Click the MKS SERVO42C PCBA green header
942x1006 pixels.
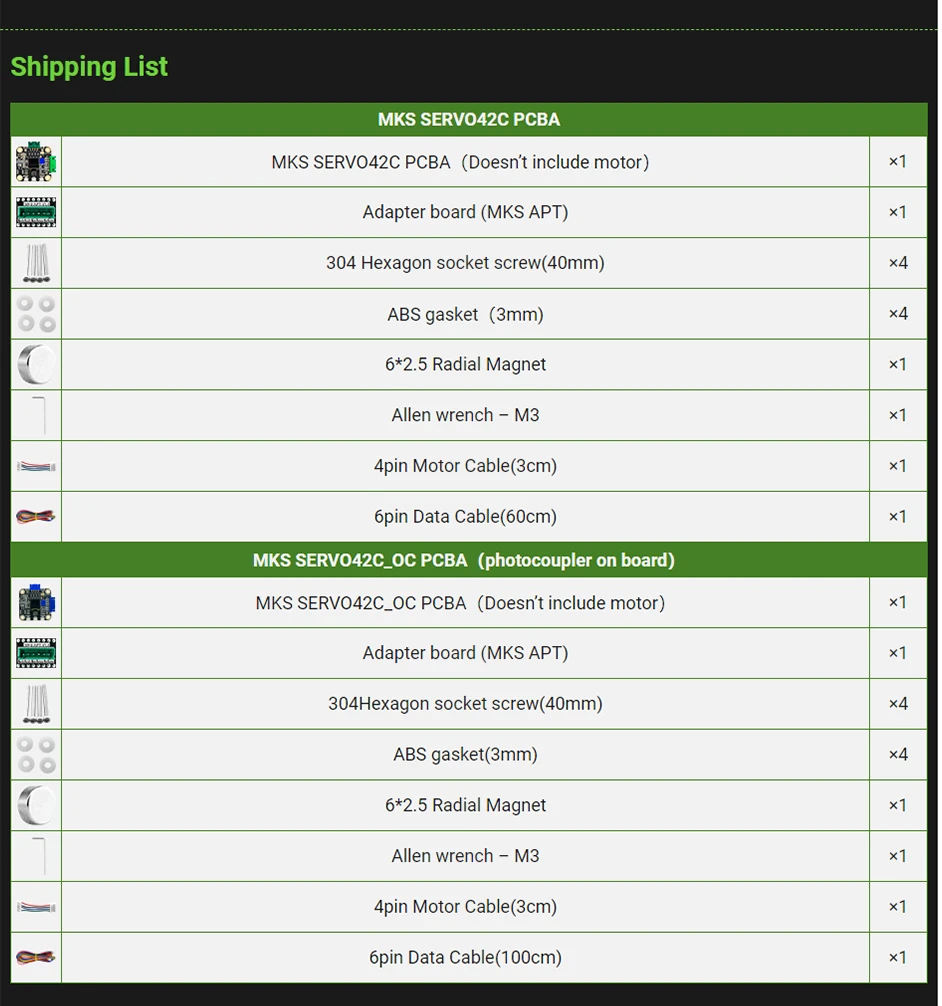[468, 119]
